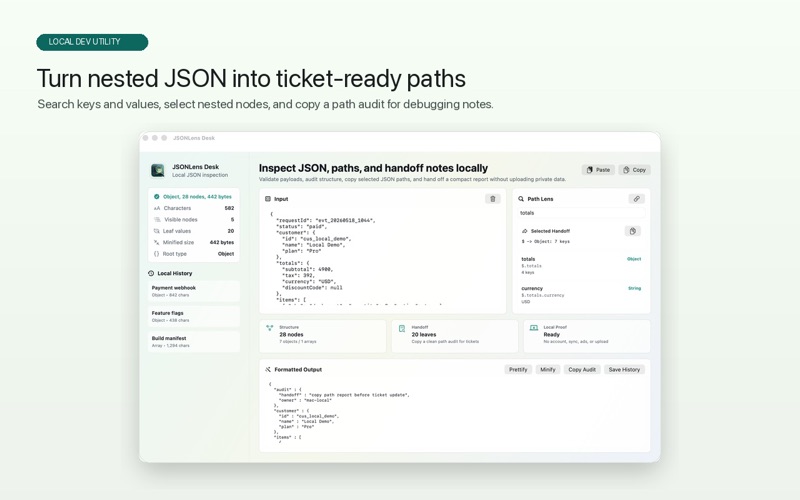Click the String type tag on currency result
Screen dimensions: 800x500
634,288
